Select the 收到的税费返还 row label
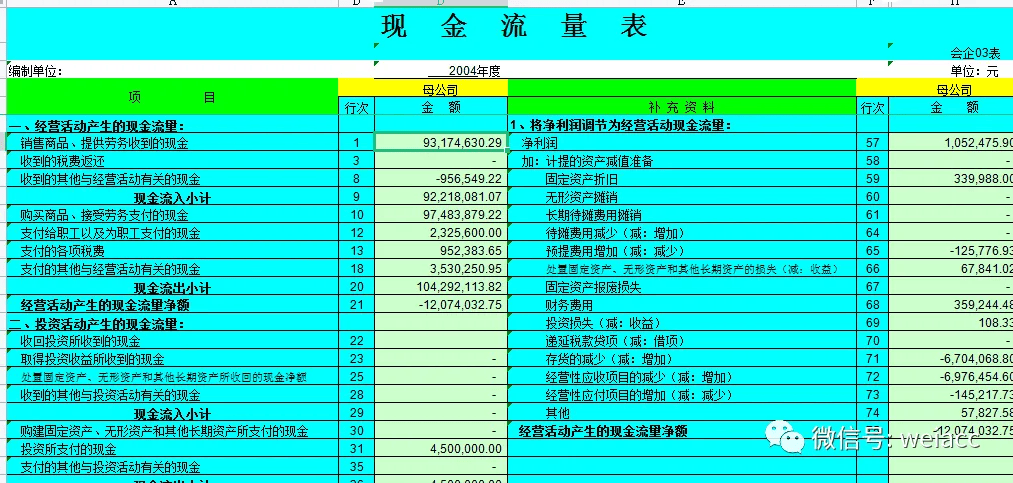Image resolution: width=1013 pixels, height=483 pixels. click(x=63, y=160)
